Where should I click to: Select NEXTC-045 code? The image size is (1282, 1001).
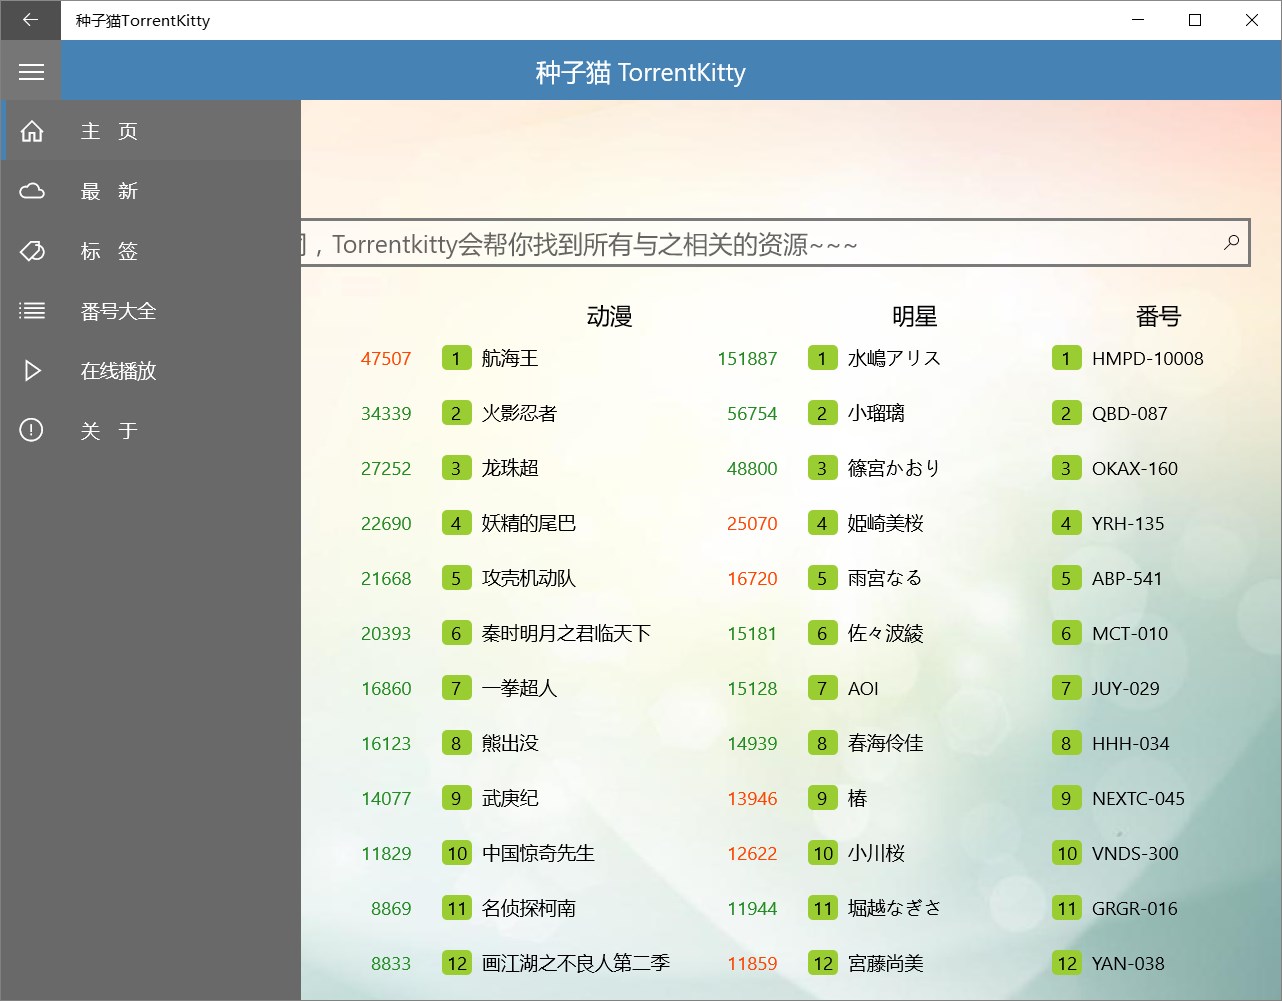(1138, 799)
